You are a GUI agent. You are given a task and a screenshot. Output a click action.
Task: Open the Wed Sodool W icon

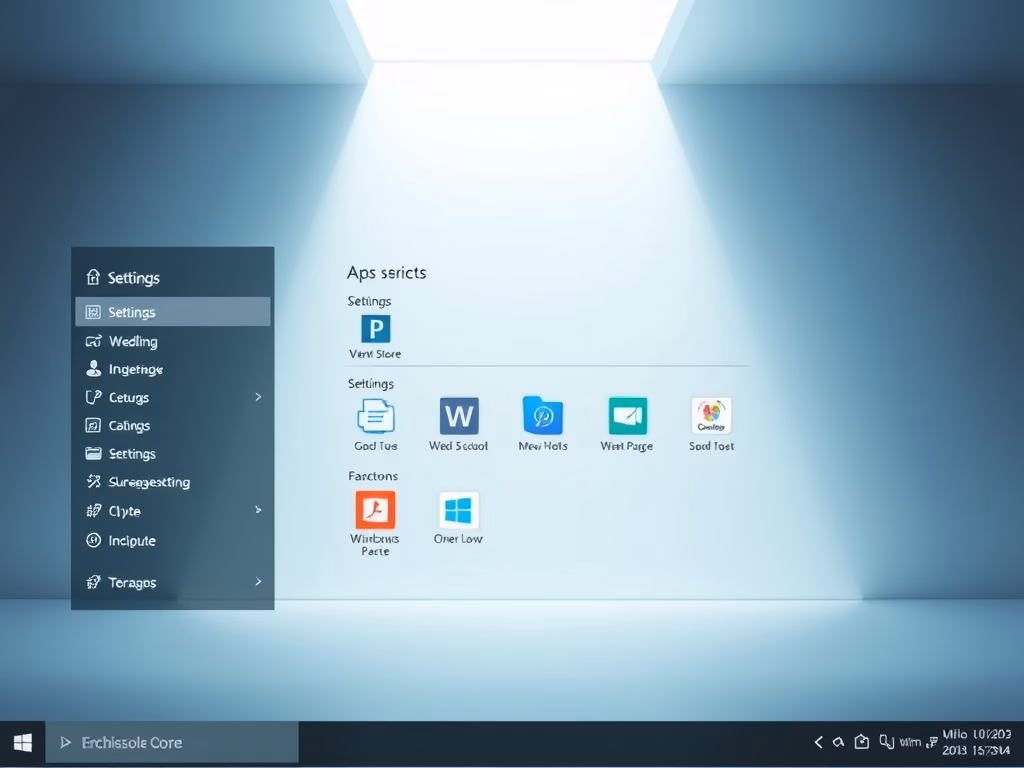tap(459, 415)
